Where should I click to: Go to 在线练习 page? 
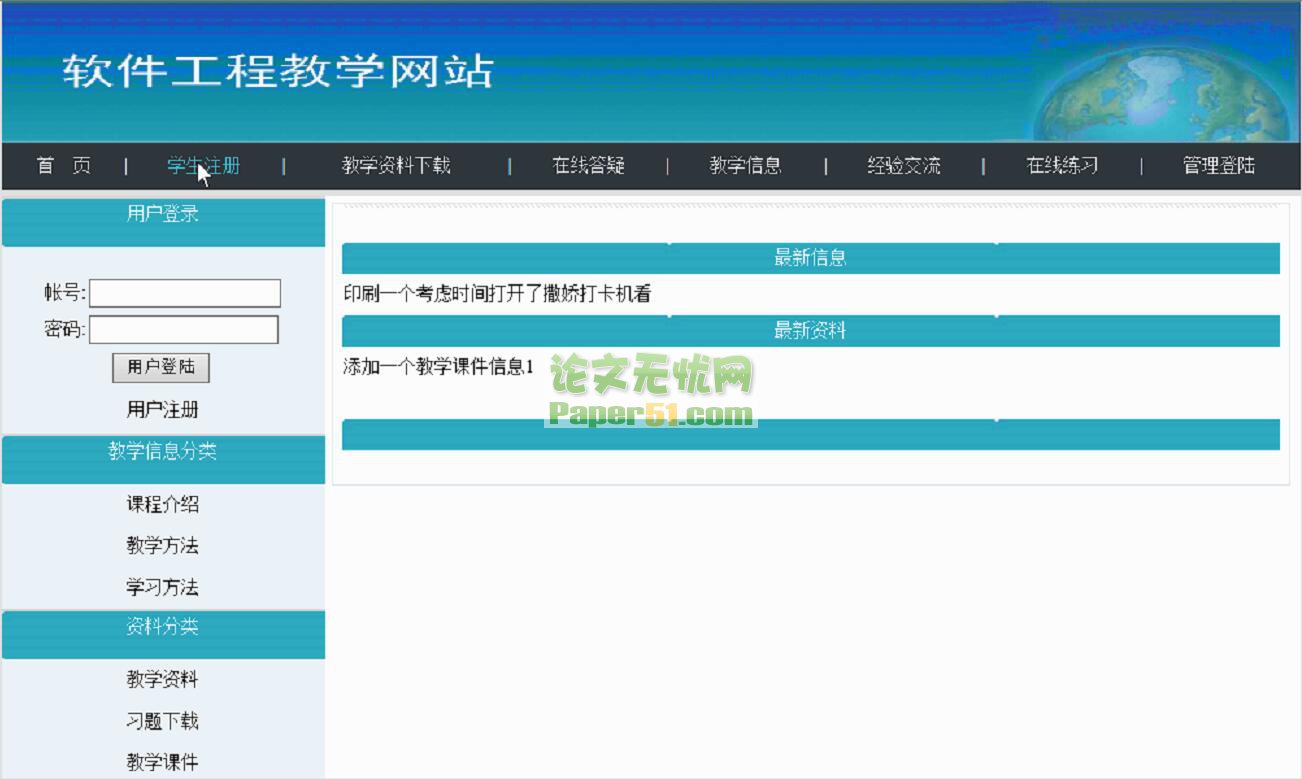point(1062,166)
